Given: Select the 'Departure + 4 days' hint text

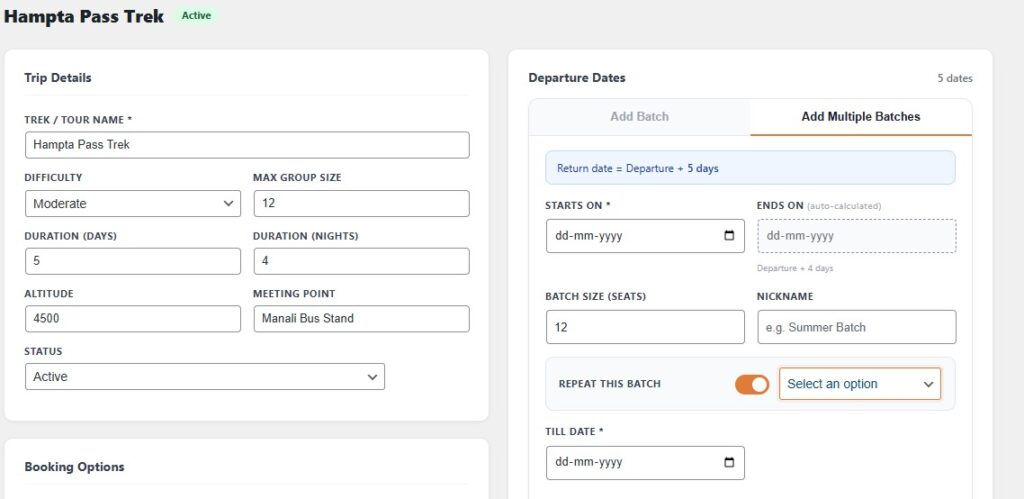Looking at the screenshot, I should [795, 268].
